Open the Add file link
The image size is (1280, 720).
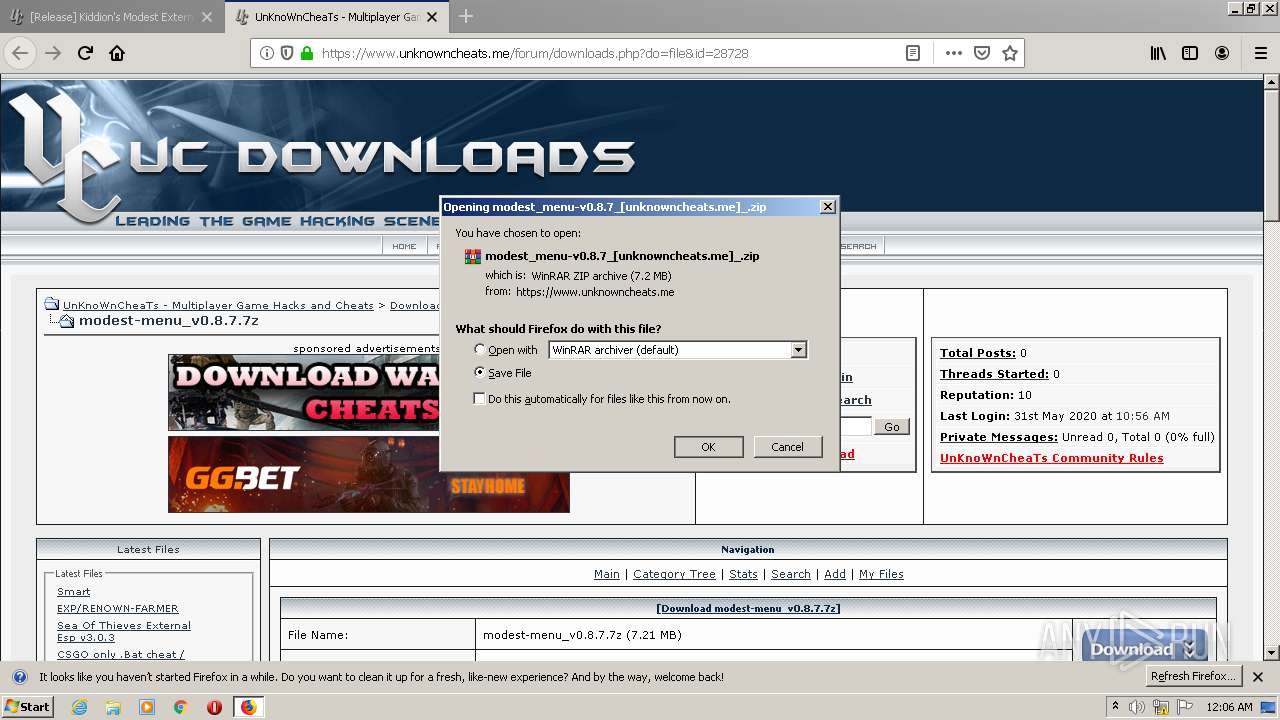click(835, 574)
